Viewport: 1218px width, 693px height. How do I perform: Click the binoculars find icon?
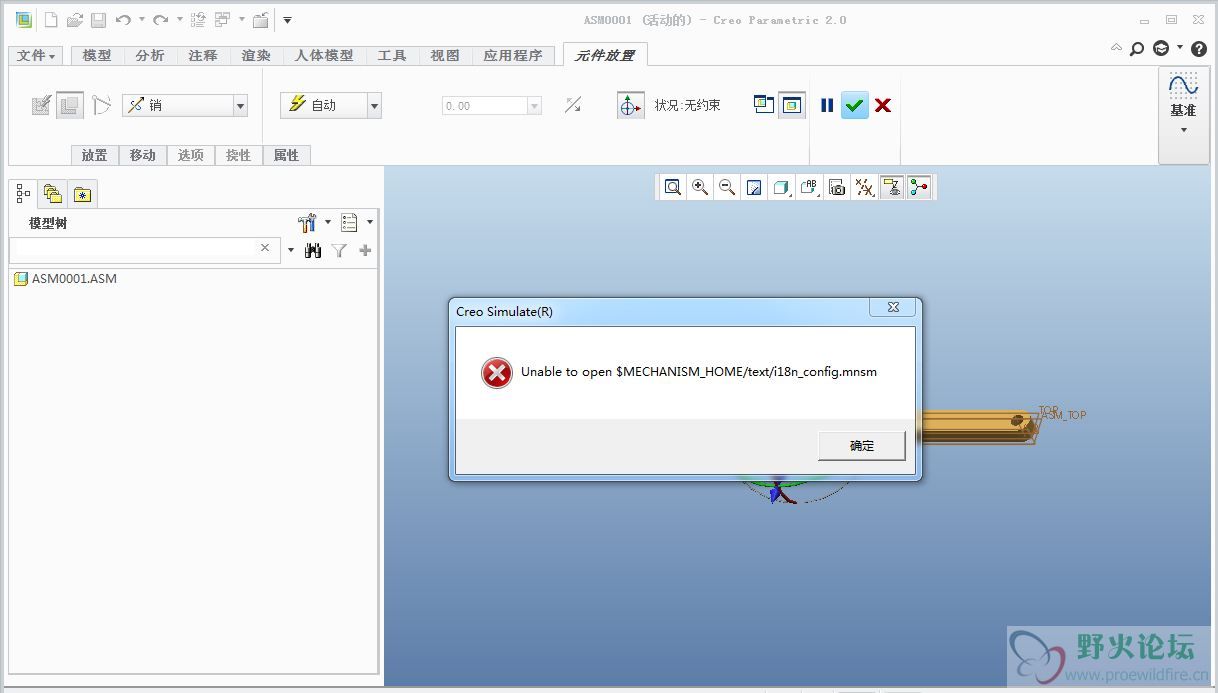(313, 250)
